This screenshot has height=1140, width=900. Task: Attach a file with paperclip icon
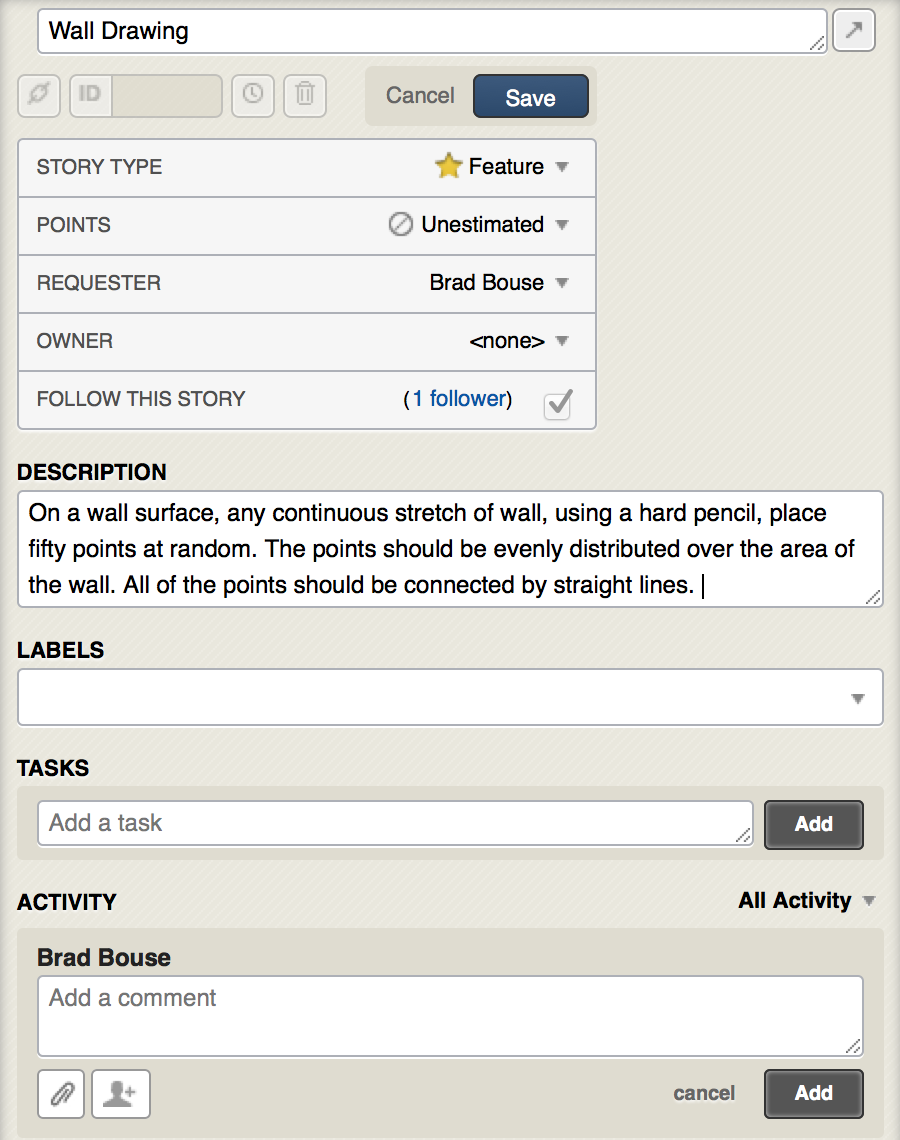point(62,1093)
